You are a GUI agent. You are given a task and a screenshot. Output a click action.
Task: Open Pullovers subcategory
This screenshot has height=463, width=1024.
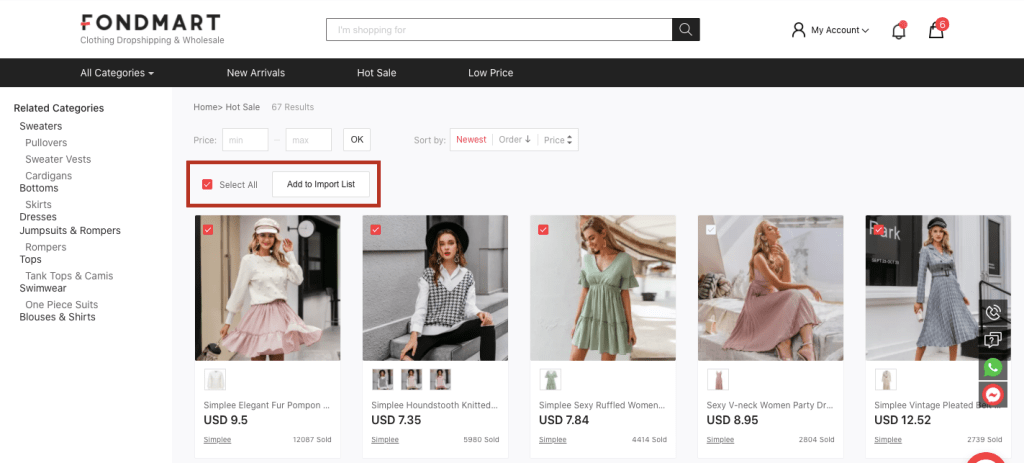coord(46,142)
